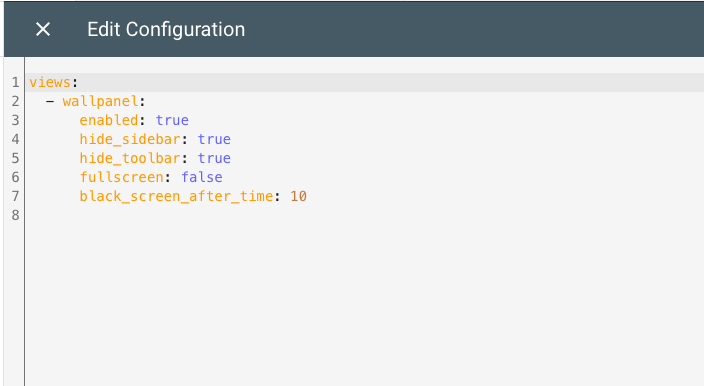Click line number 6 in the gutter

tap(16, 177)
